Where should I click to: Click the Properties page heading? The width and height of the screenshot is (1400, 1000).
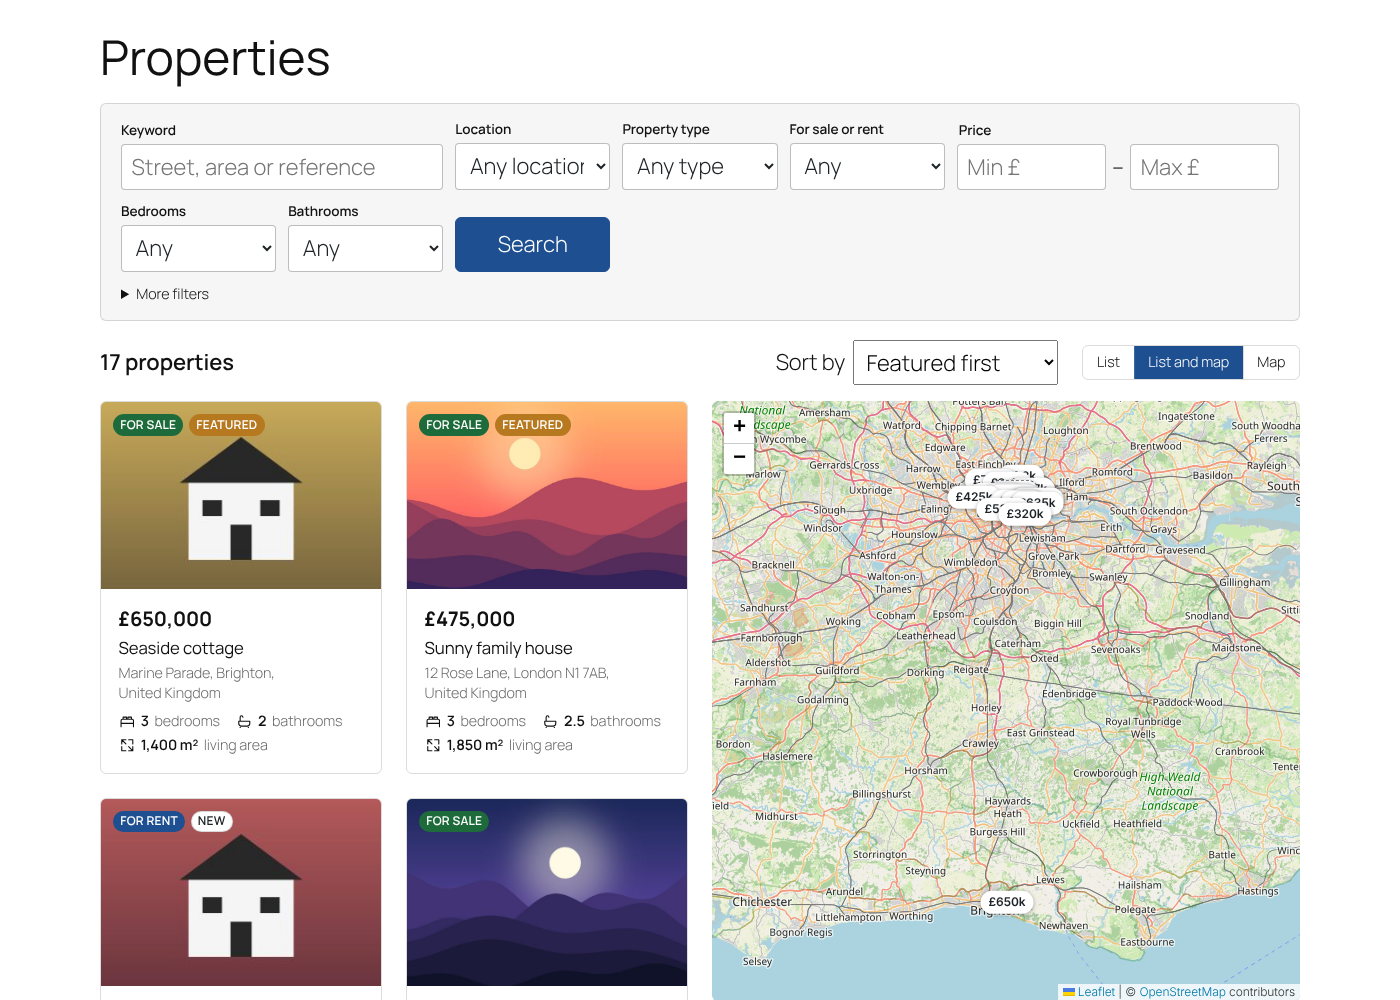tap(215, 58)
